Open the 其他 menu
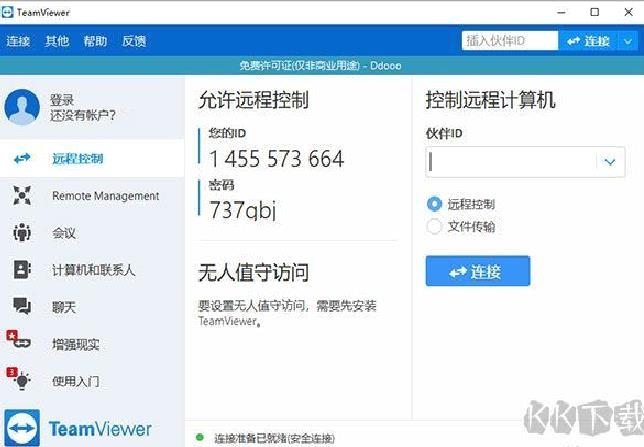Viewport: 644px width, 447px height. (x=57, y=41)
